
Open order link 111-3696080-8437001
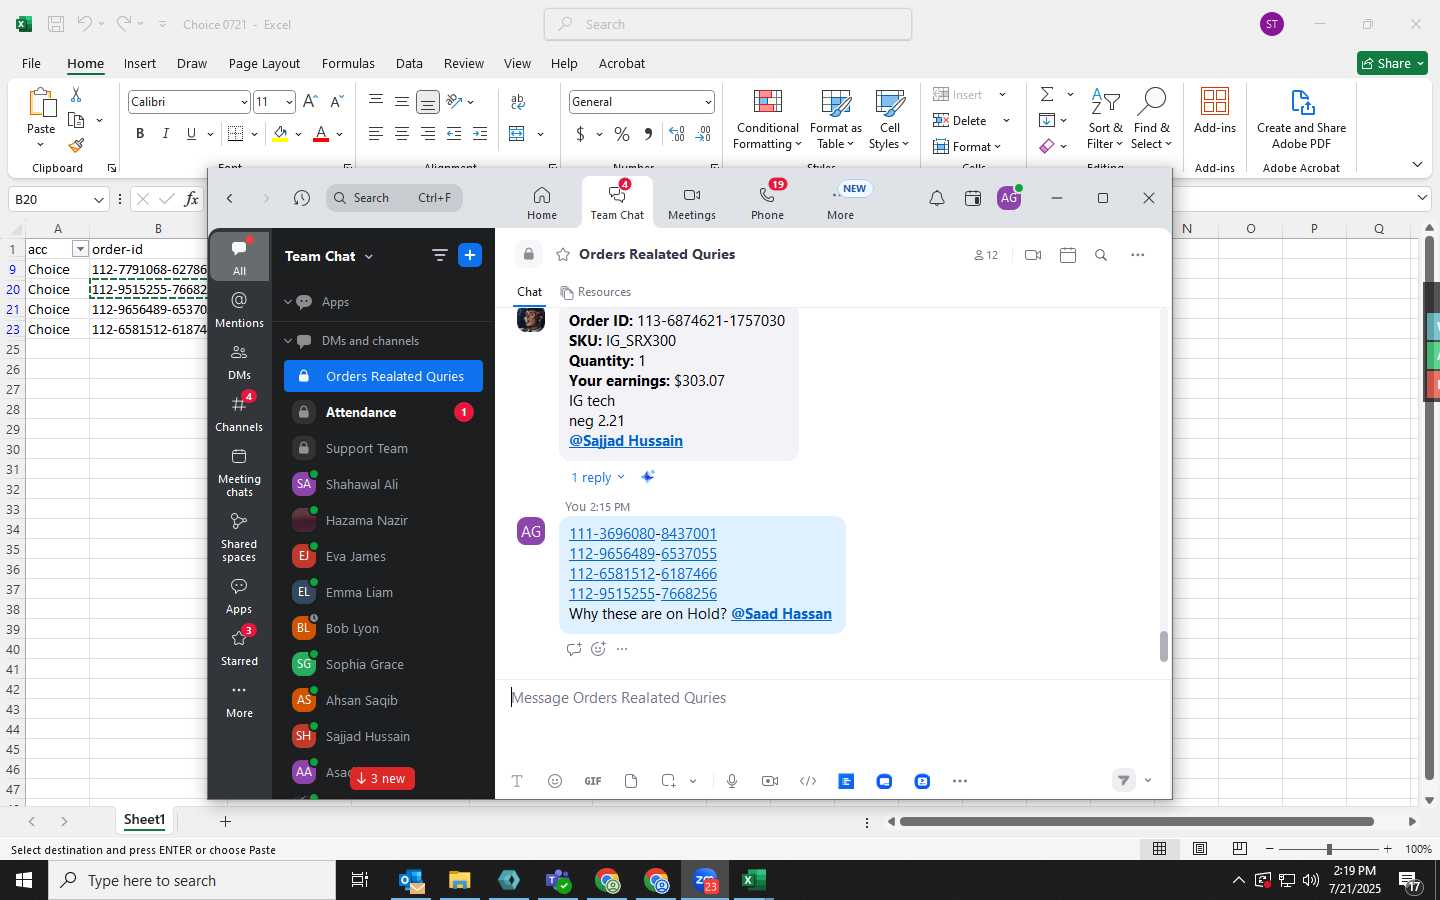tap(643, 534)
